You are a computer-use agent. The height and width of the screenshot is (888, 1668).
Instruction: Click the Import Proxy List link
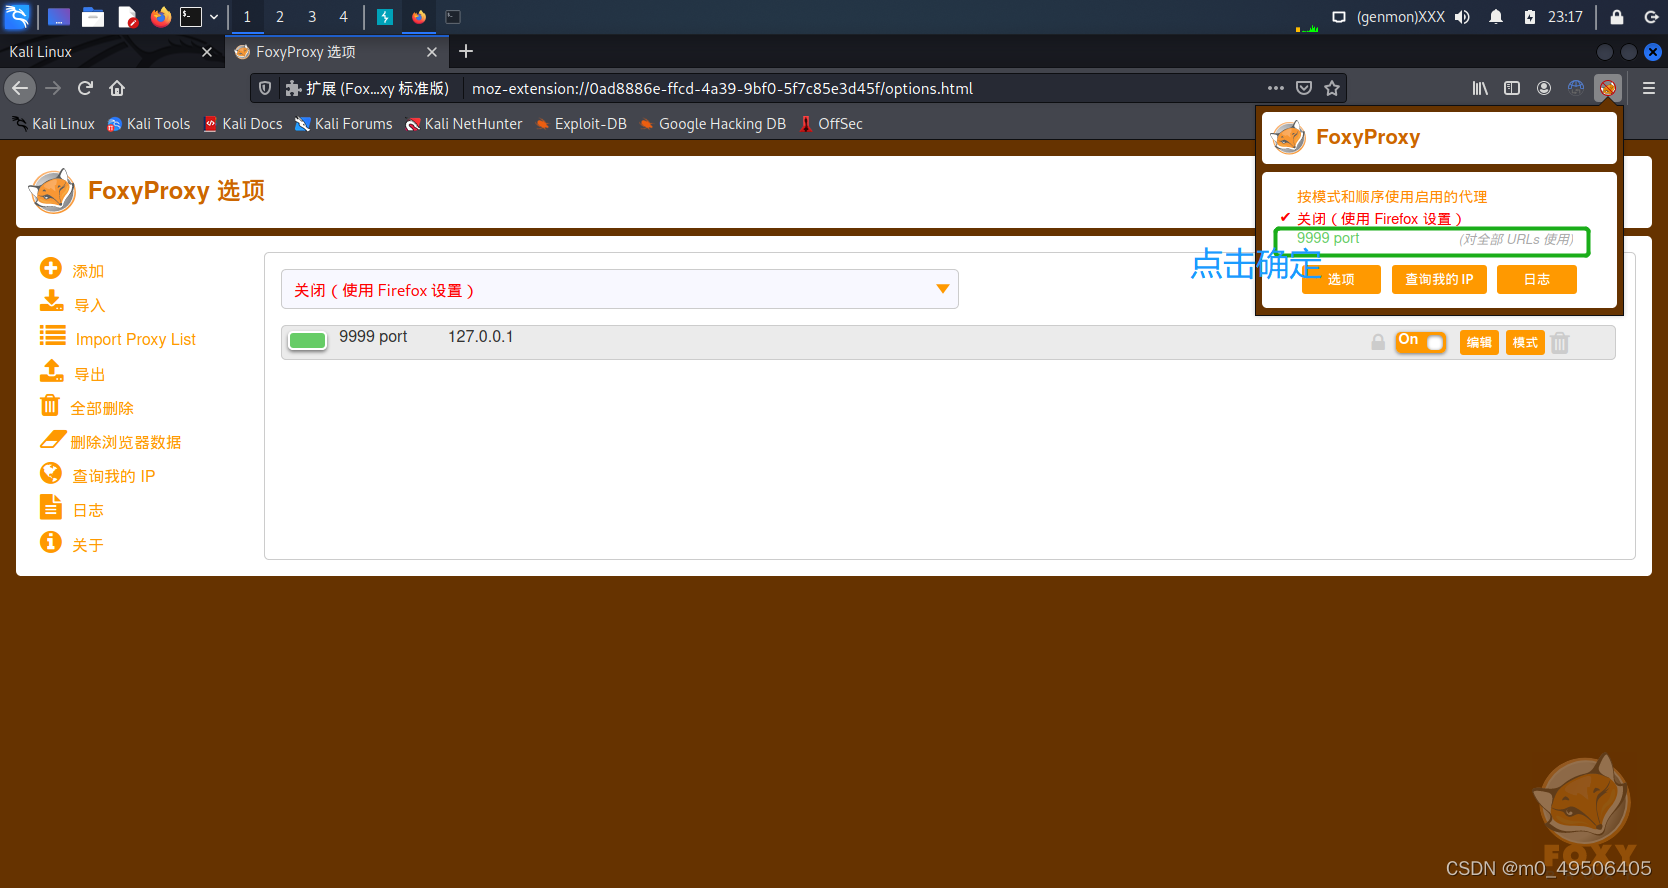136,340
